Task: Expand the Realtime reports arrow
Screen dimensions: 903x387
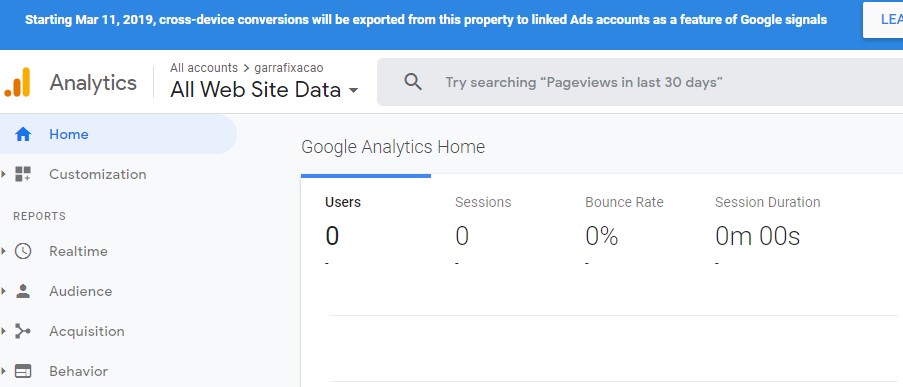Action: click(x=3, y=251)
